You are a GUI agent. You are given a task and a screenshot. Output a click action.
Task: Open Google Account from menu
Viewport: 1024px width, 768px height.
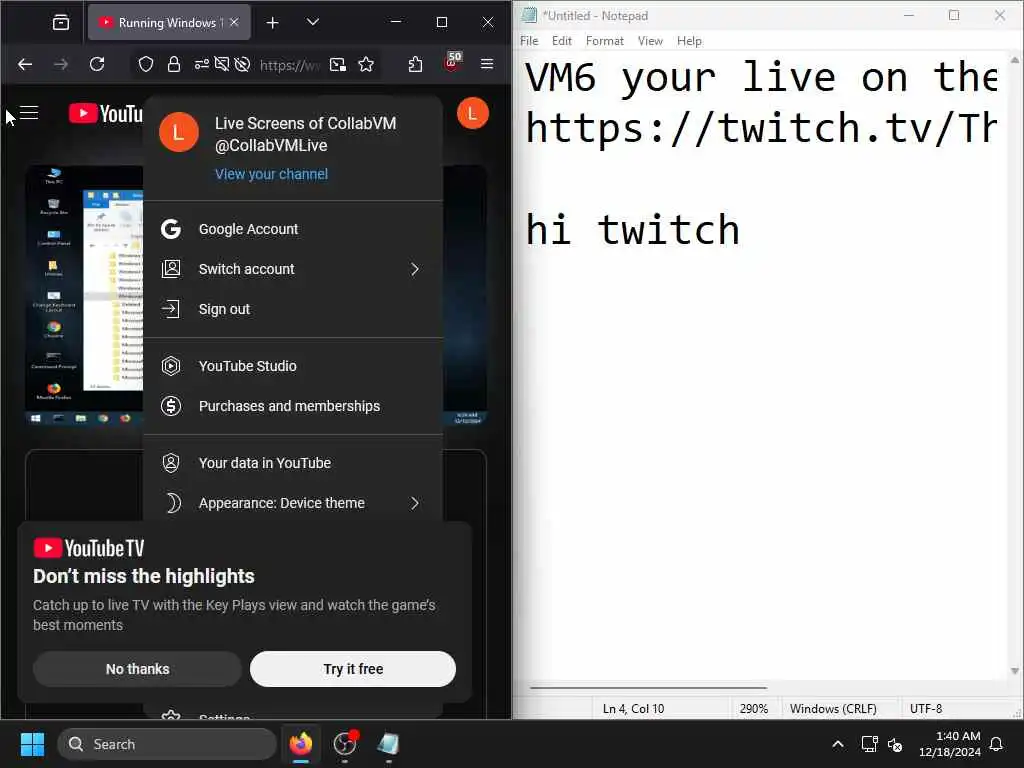coord(293,229)
